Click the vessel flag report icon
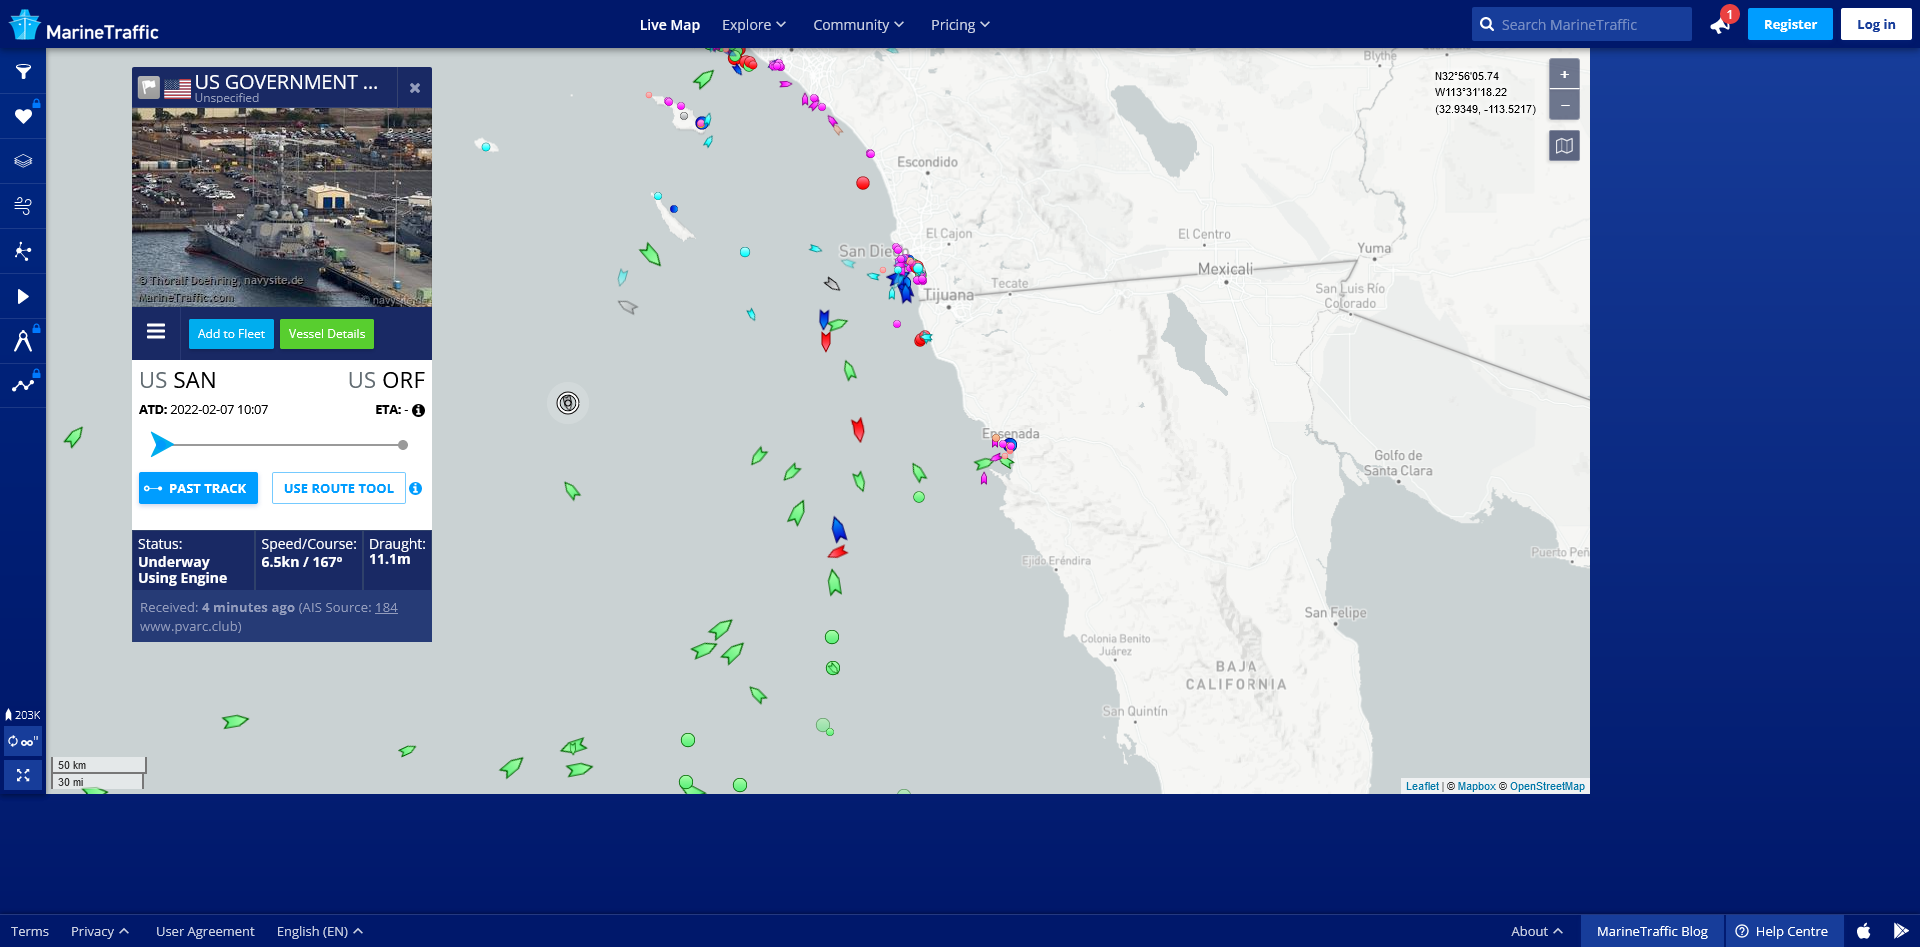1920x947 pixels. pyautogui.click(x=149, y=88)
